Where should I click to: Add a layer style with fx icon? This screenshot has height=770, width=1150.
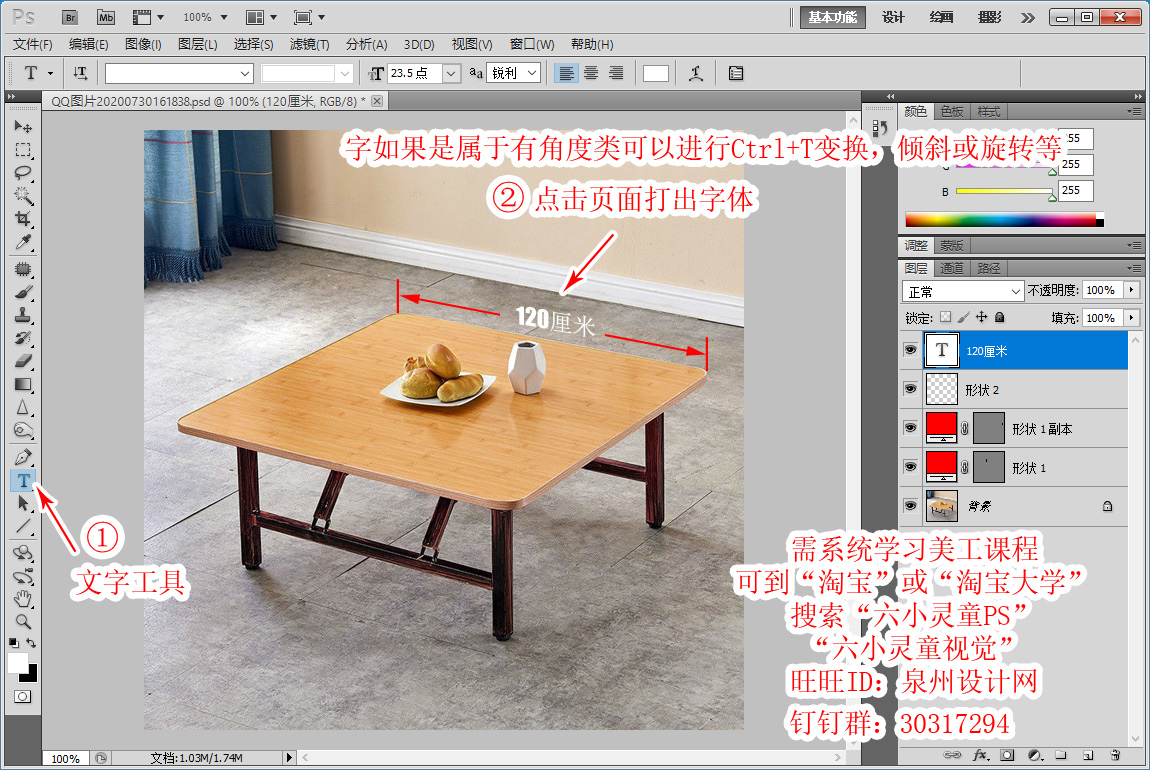981,755
